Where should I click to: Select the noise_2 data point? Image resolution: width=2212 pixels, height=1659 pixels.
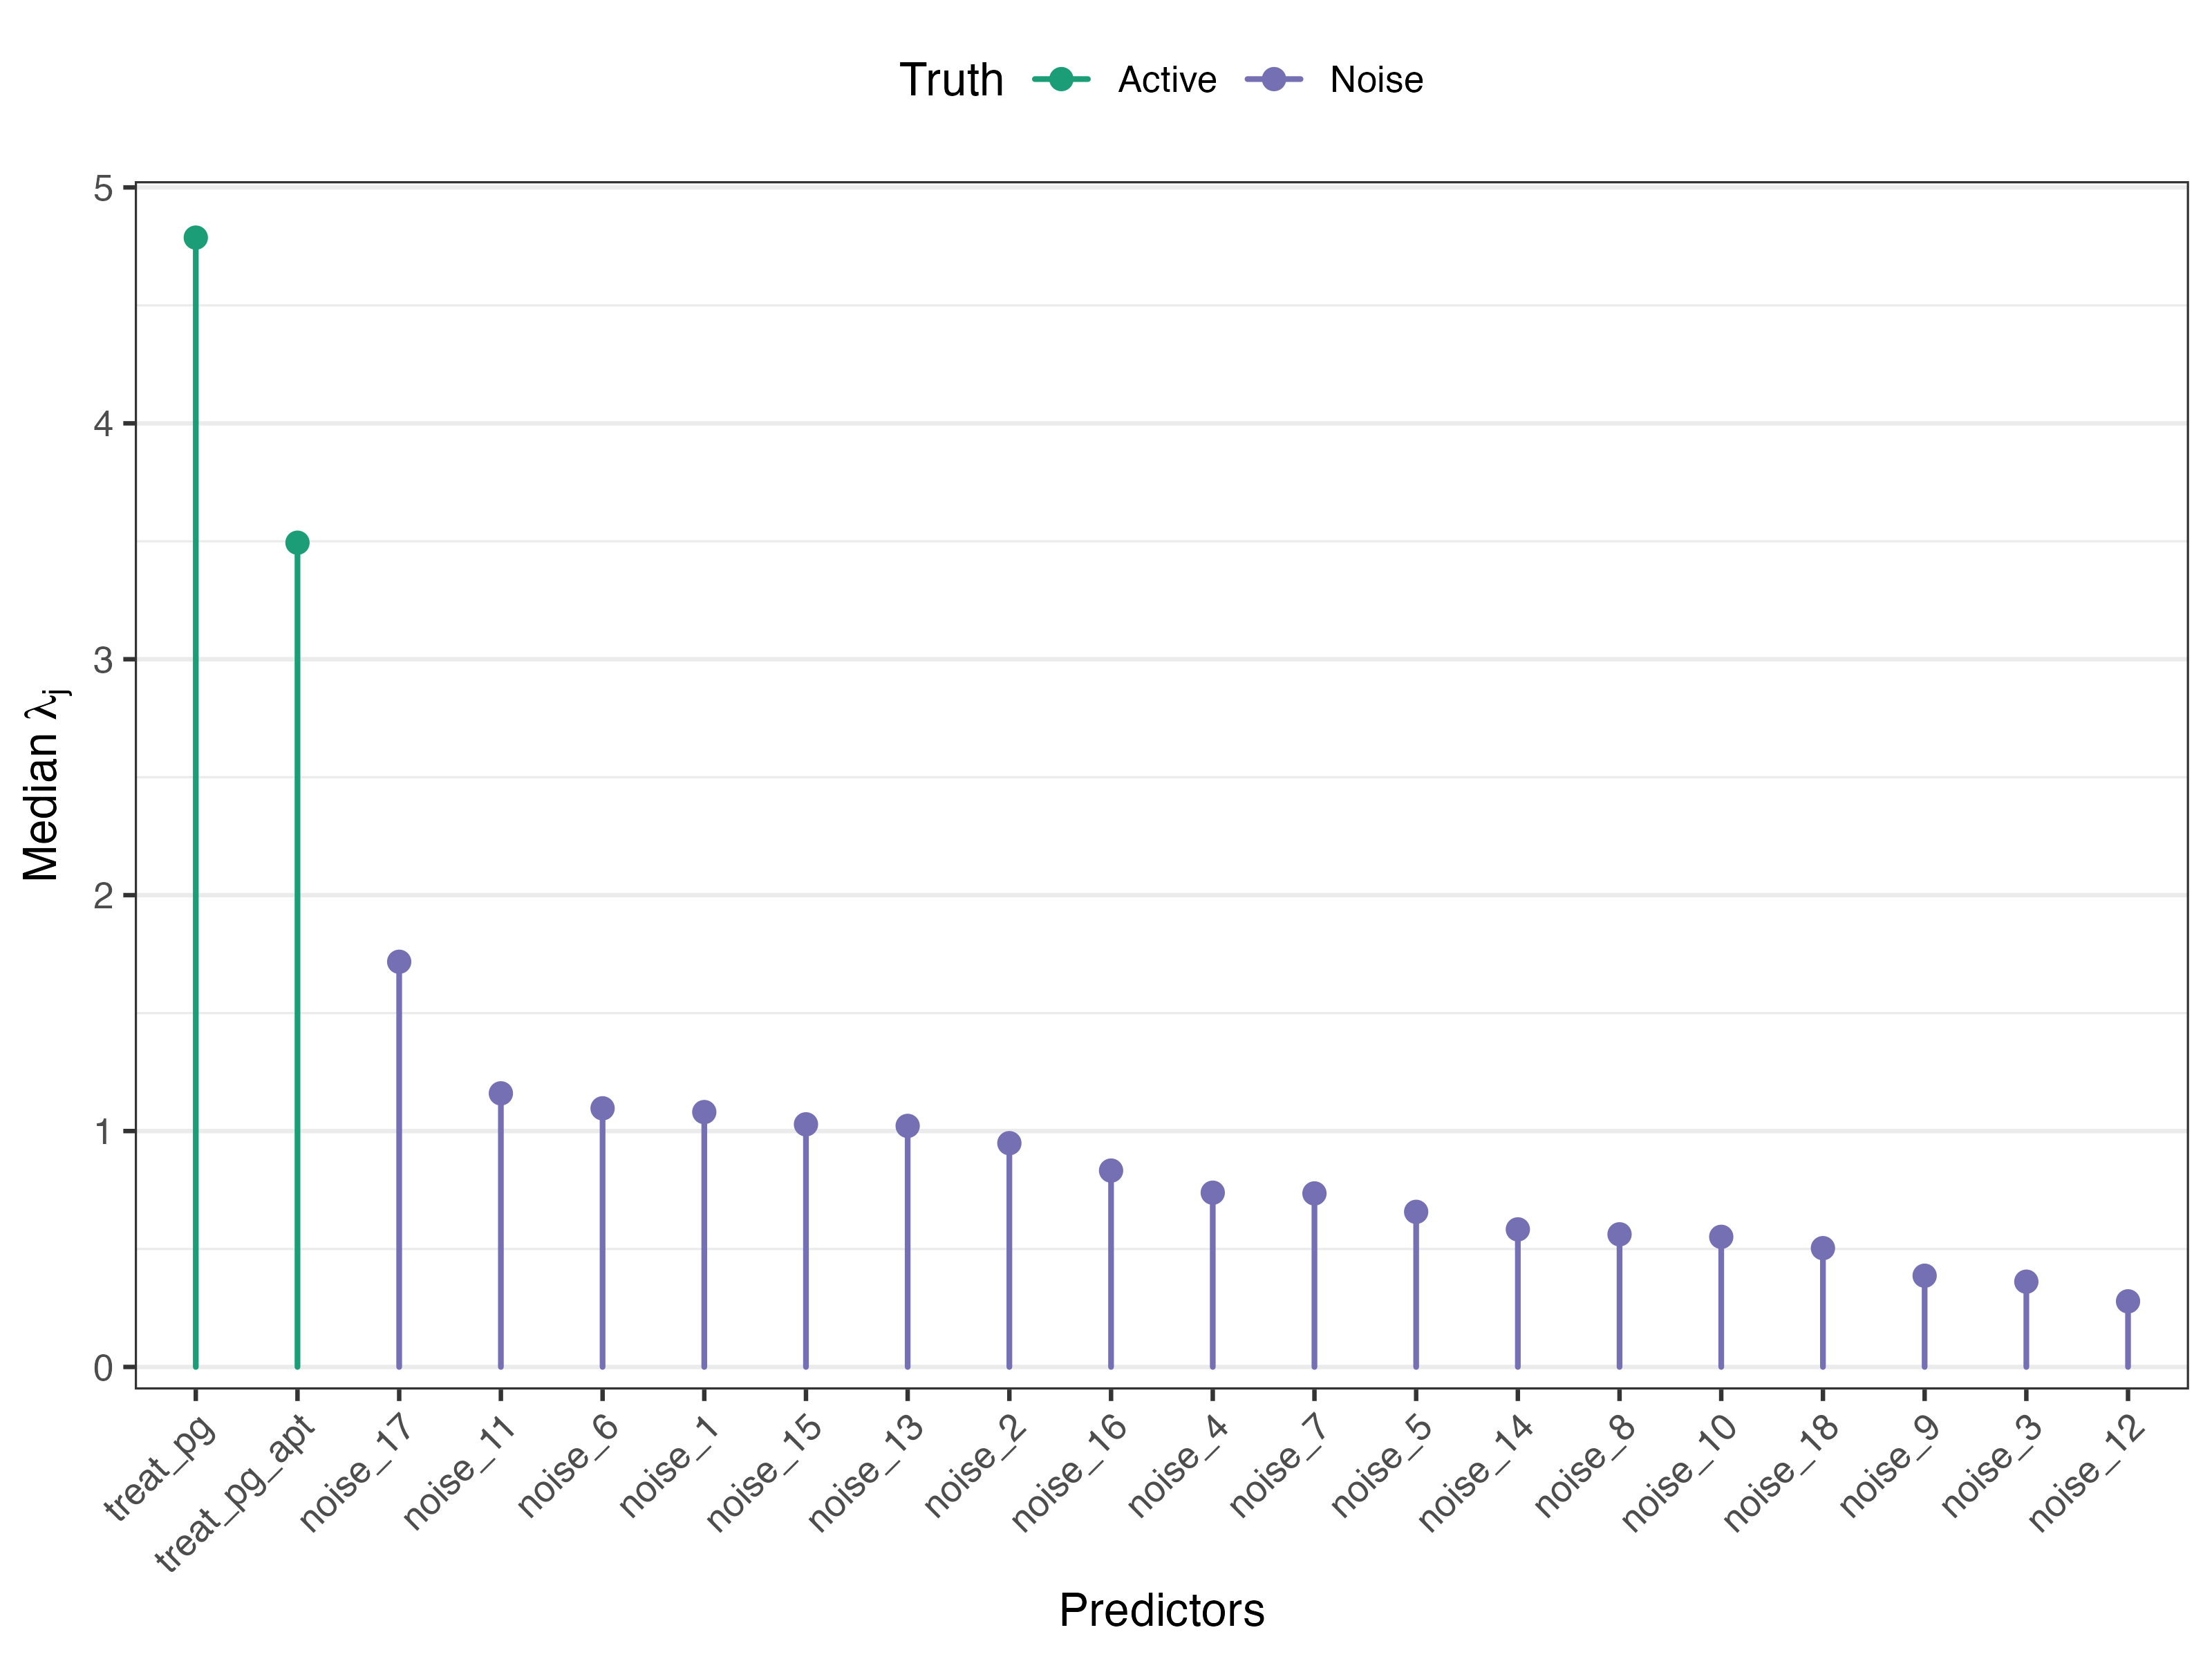[1009, 1143]
